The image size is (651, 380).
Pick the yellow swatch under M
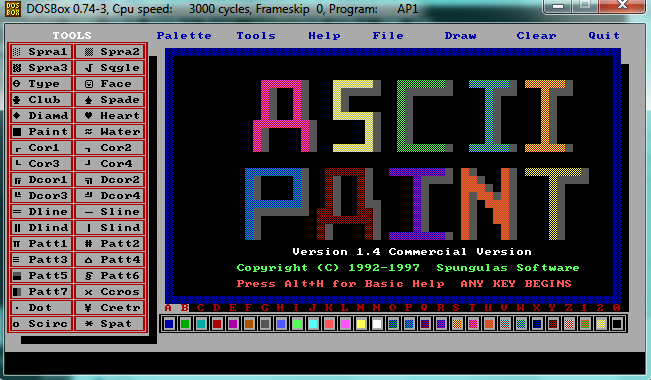[x=361, y=324]
